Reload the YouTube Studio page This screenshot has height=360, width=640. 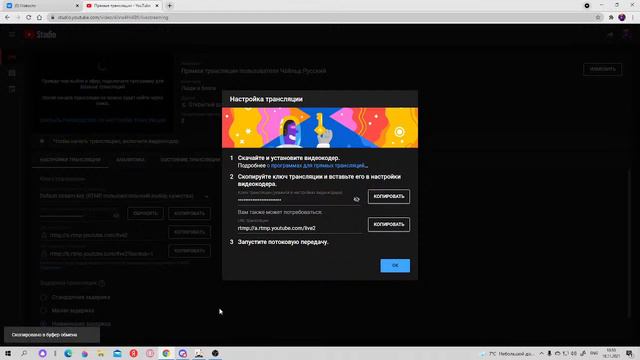pyautogui.click(x=29, y=18)
